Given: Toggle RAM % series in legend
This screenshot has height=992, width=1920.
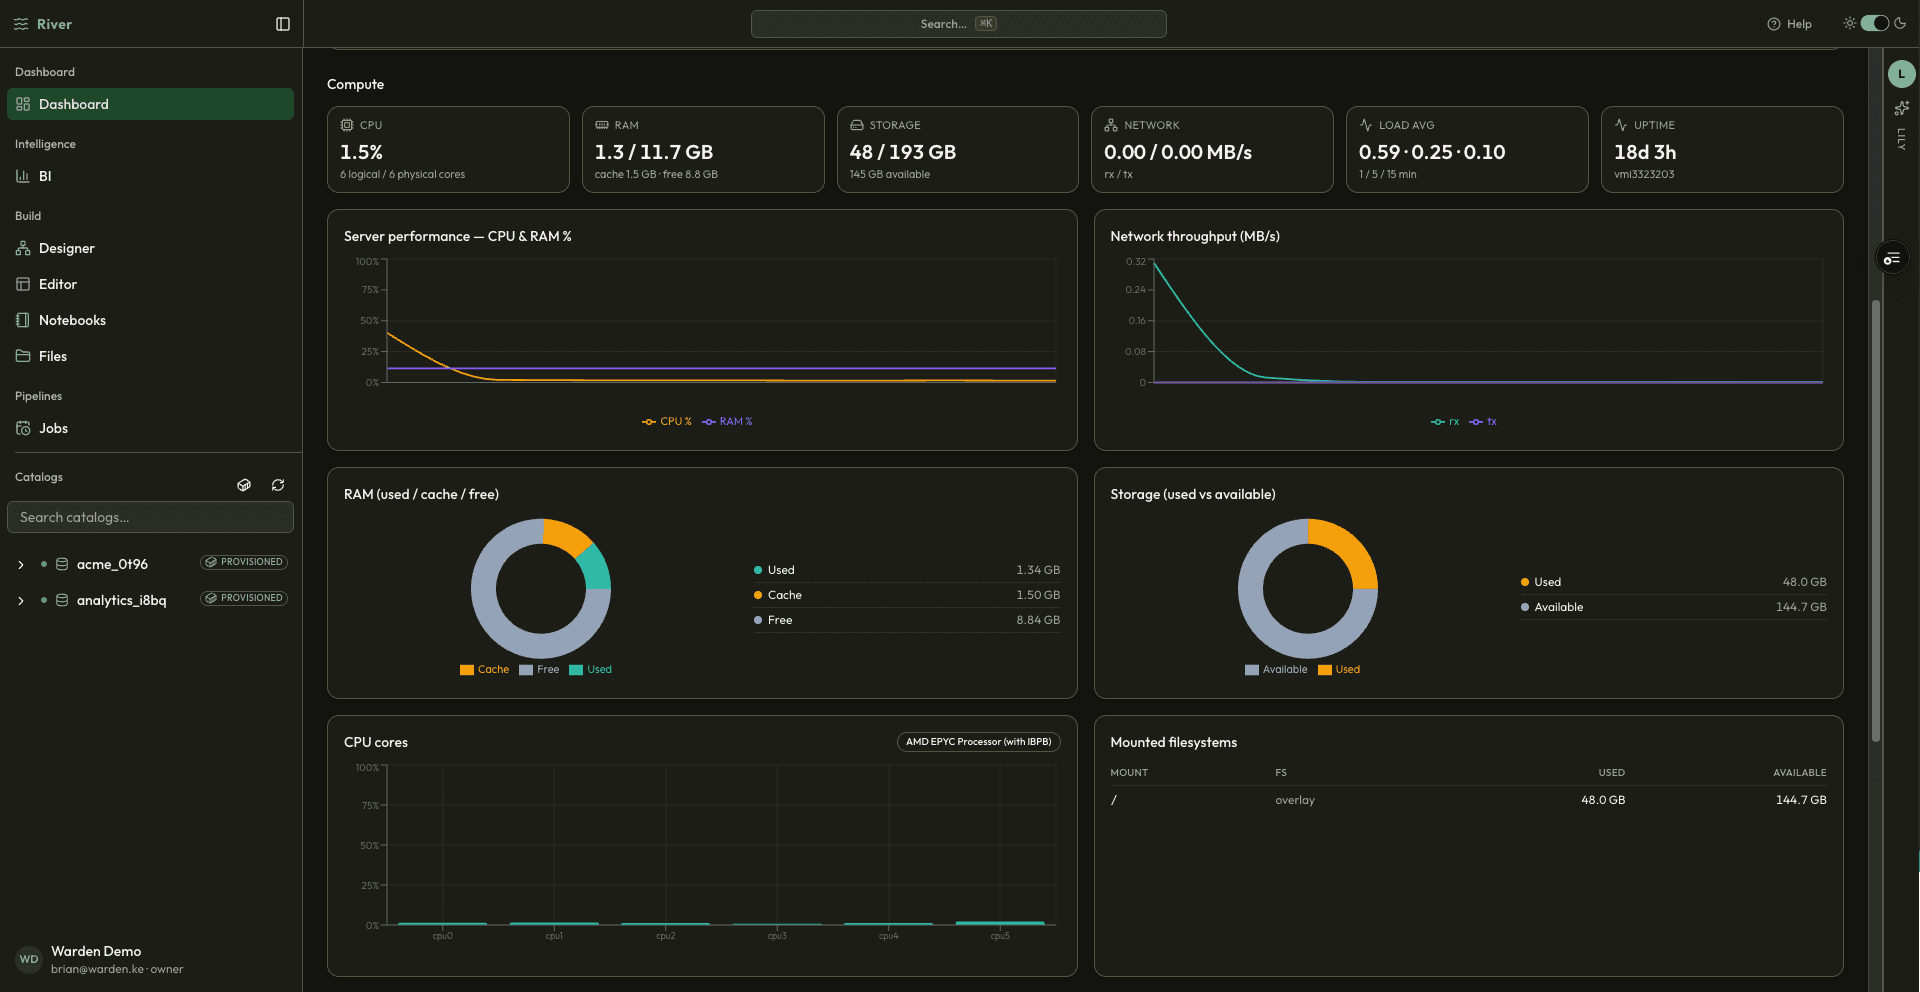Looking at the screenshot, I should (727, 422).
